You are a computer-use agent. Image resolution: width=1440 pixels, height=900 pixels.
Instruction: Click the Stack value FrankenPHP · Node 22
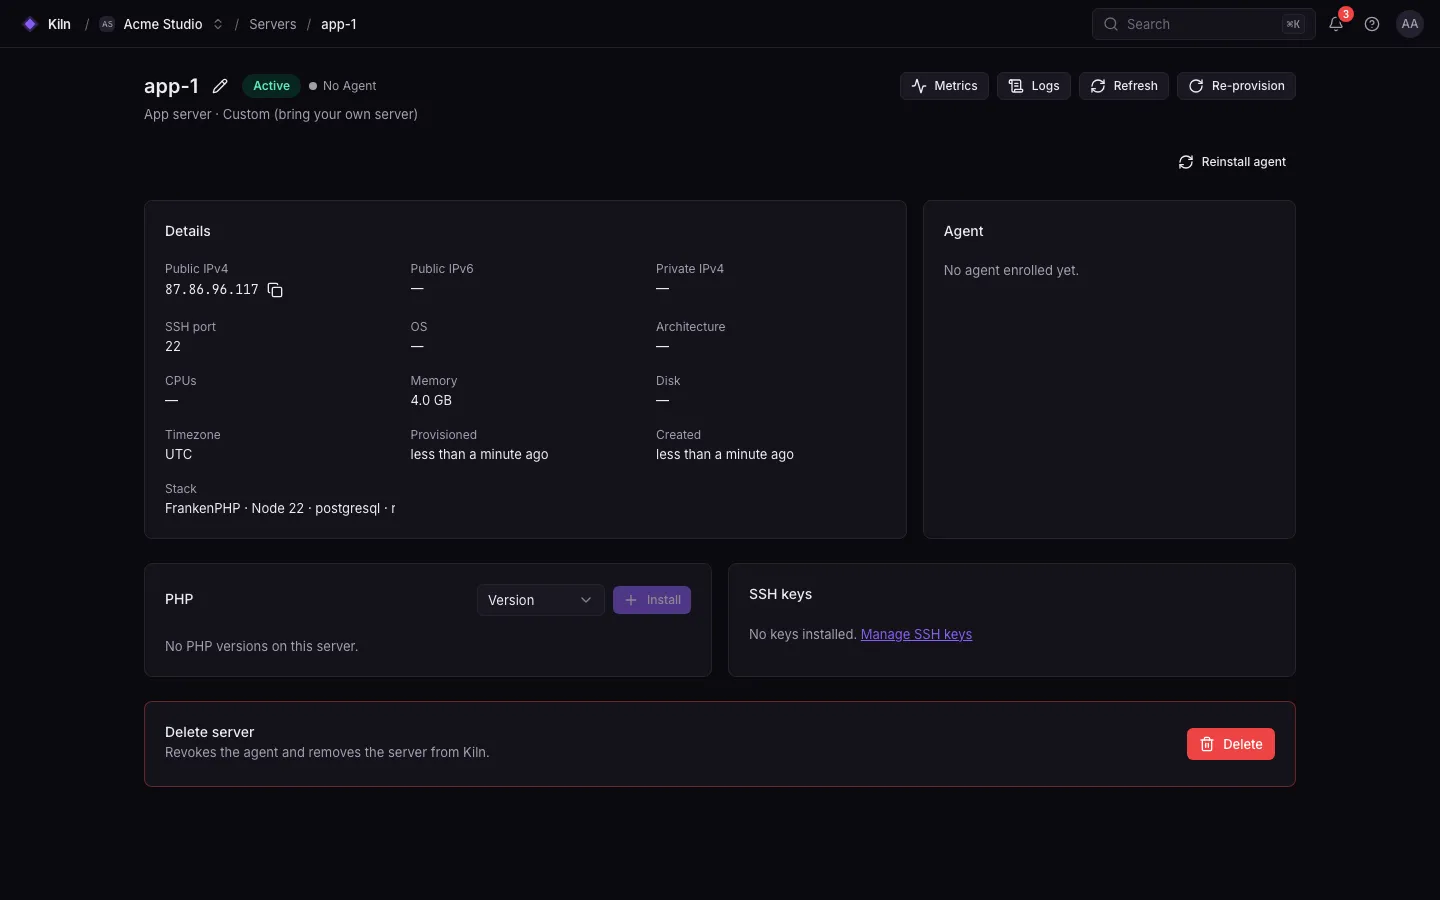pos(280,508)
